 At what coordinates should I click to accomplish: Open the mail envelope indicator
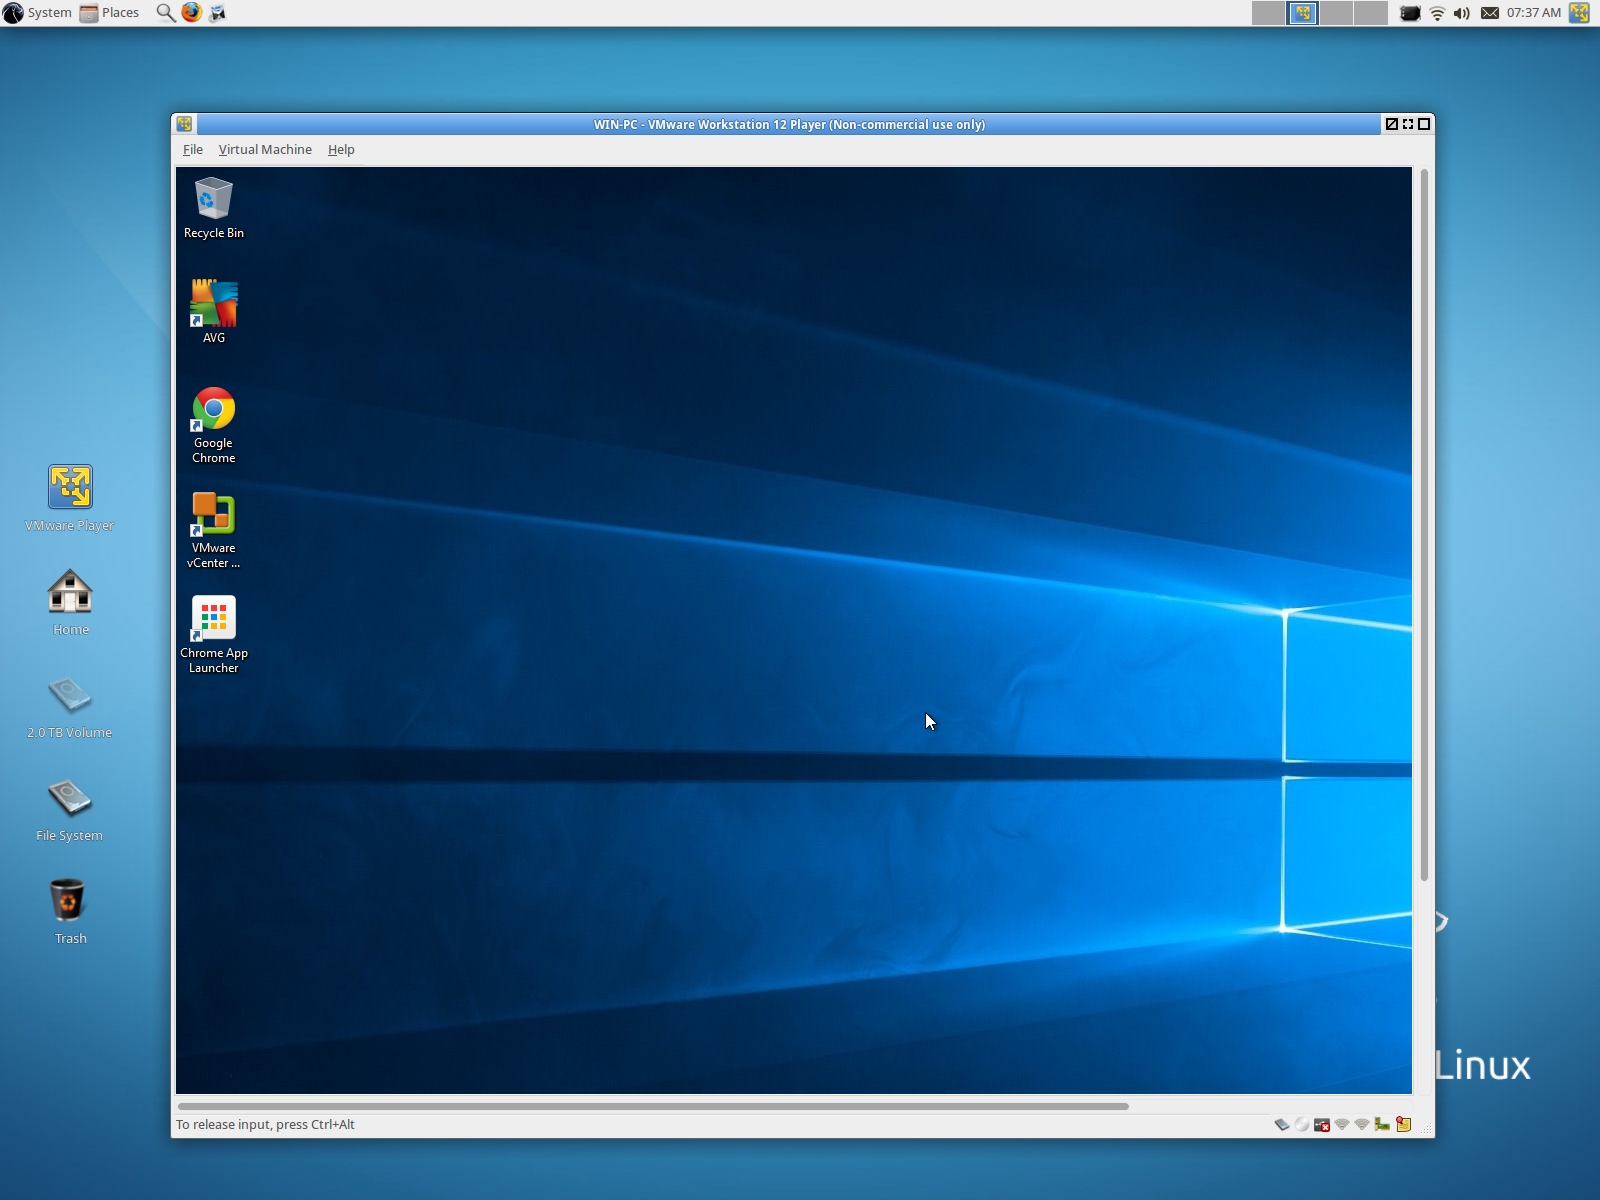click(x=1490, y=13)
